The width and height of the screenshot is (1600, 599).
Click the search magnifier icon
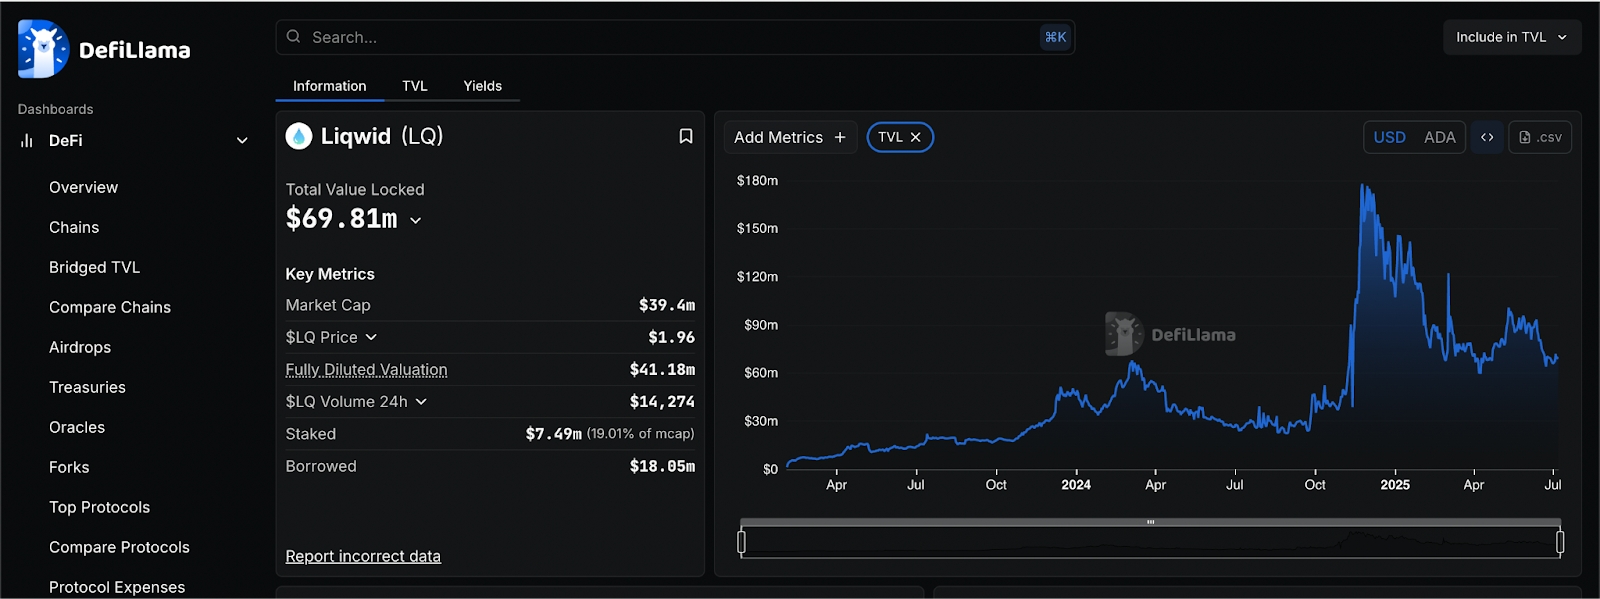pyautogui.click(x=293, y=37)
